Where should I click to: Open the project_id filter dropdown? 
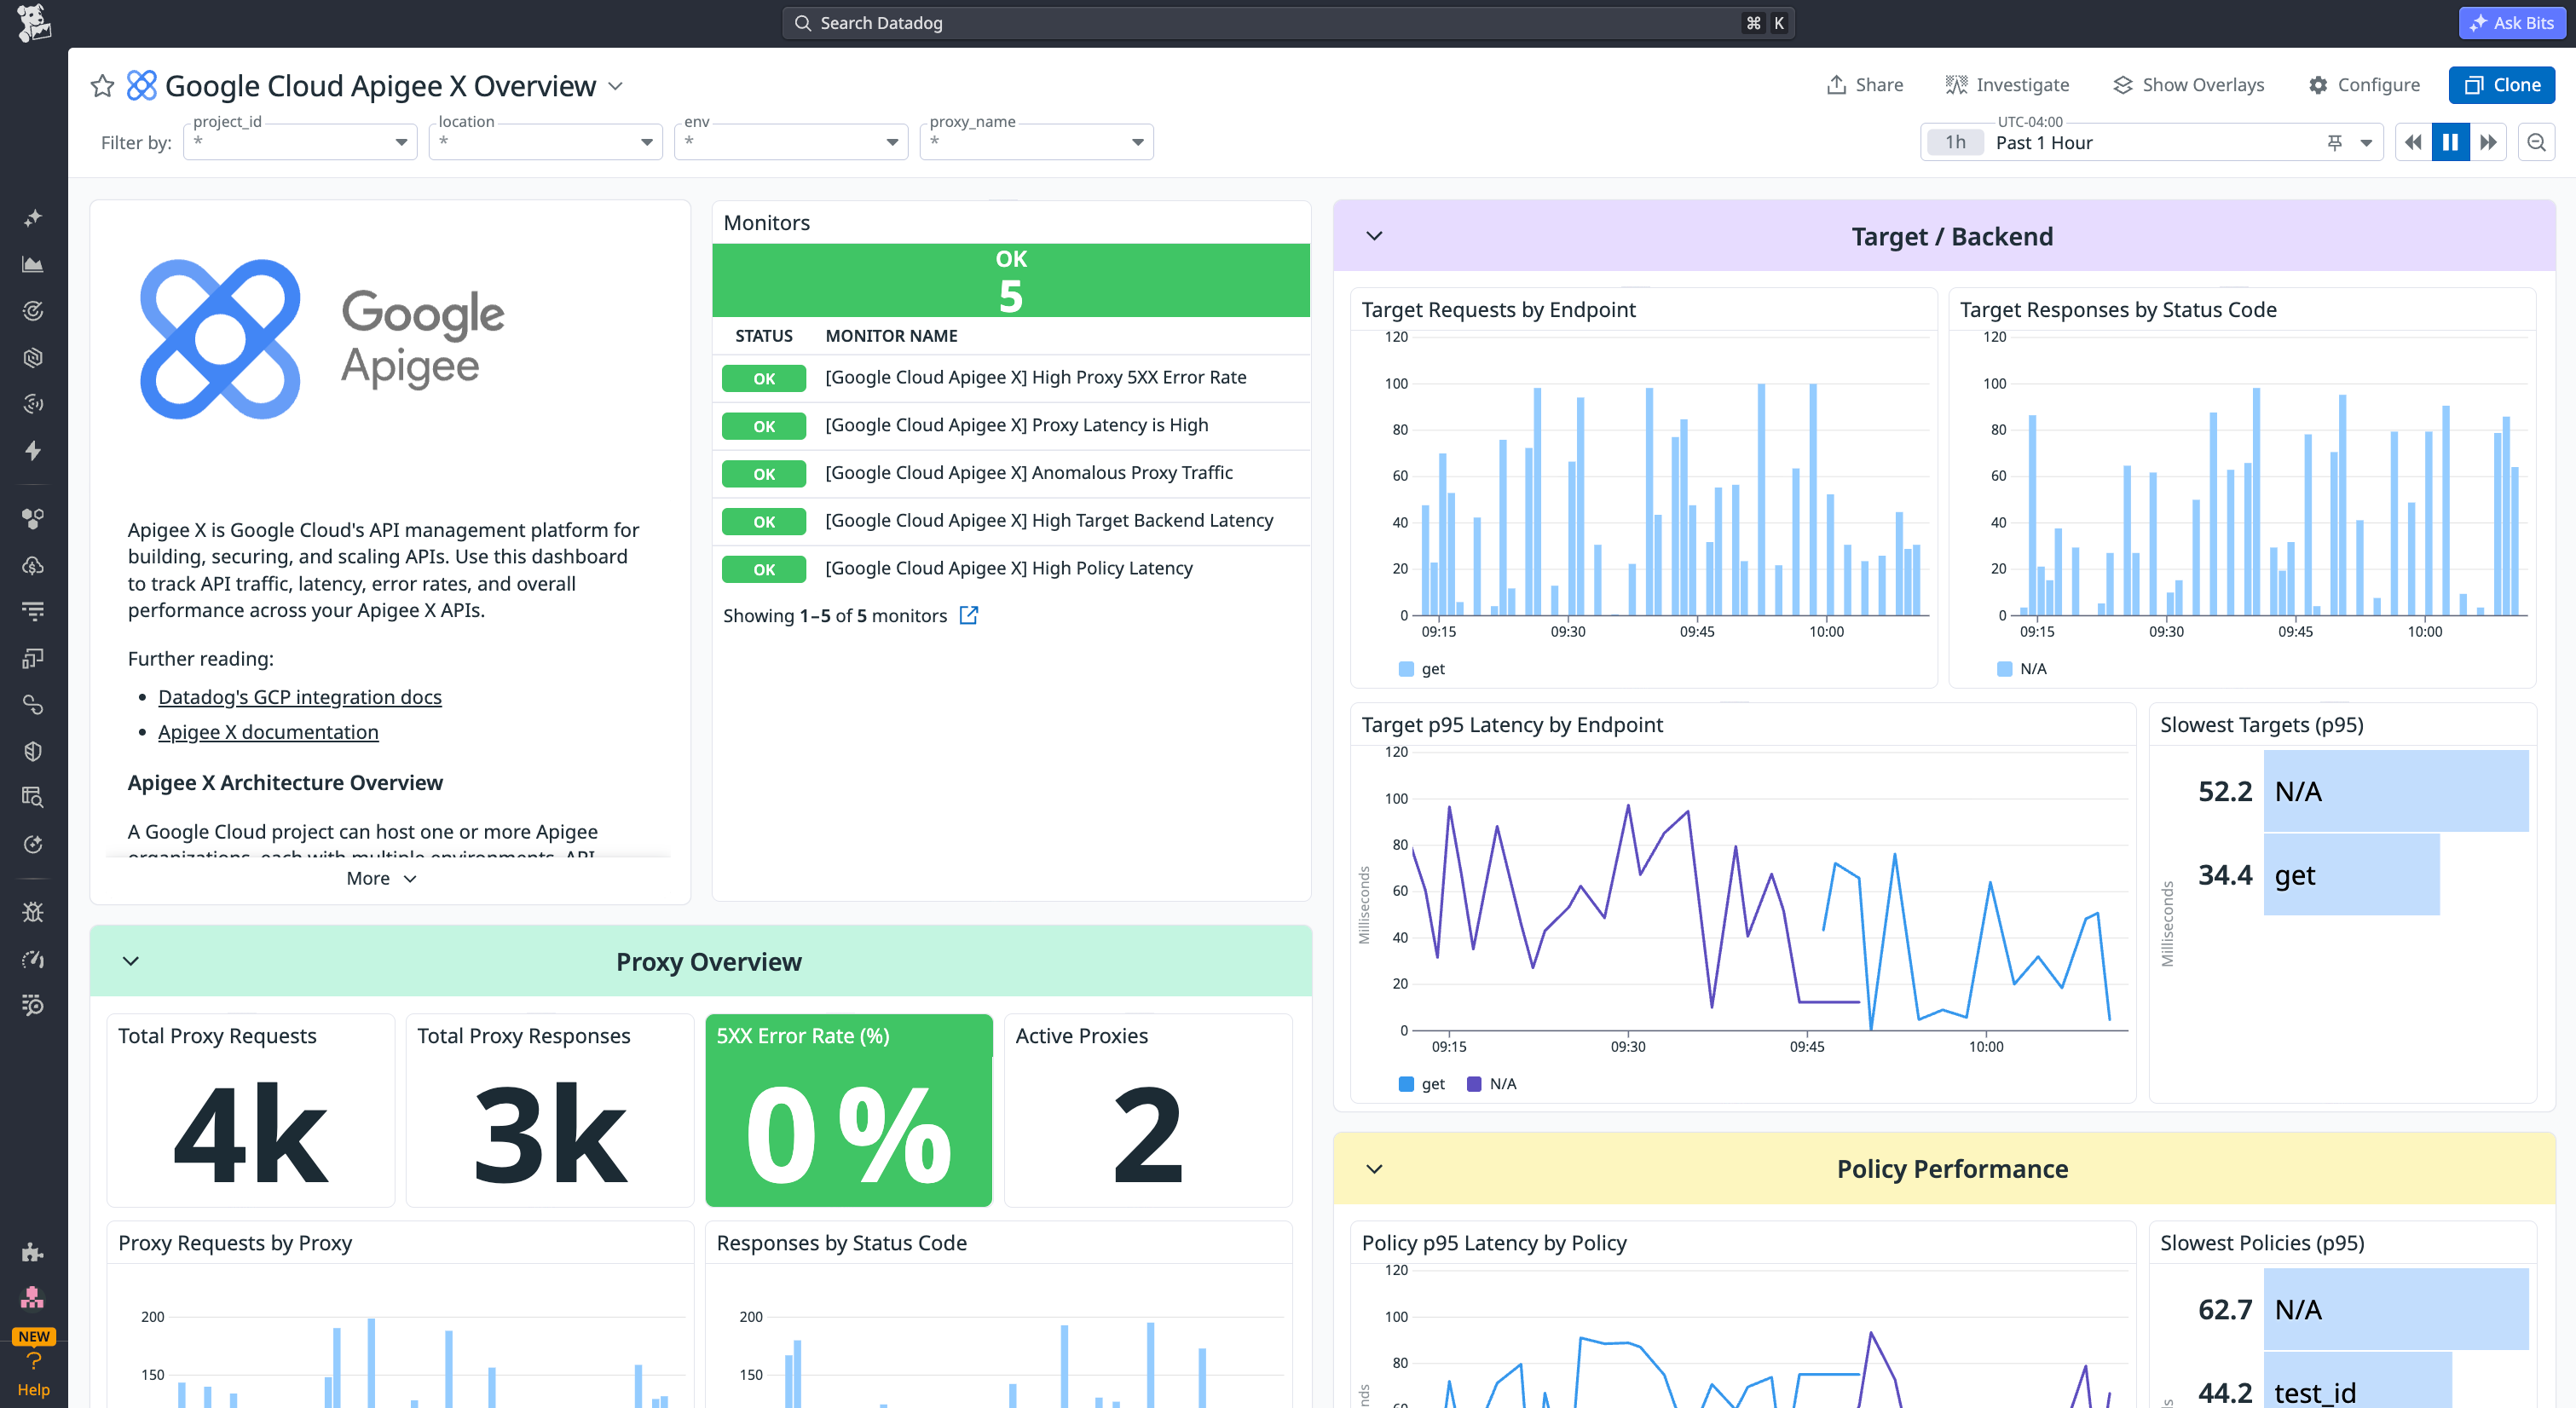point(300,142)
